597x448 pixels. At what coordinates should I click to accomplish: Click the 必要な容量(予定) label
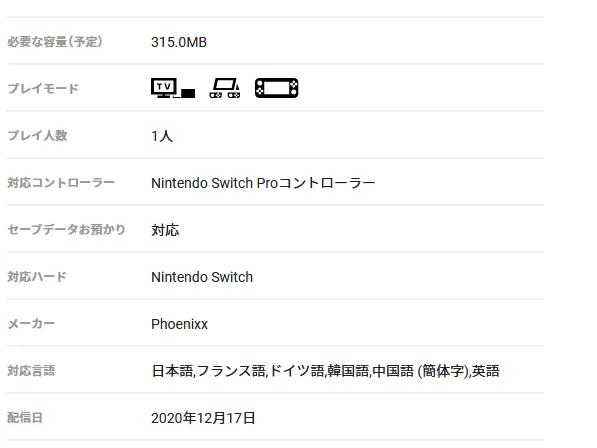click(55, 41)
